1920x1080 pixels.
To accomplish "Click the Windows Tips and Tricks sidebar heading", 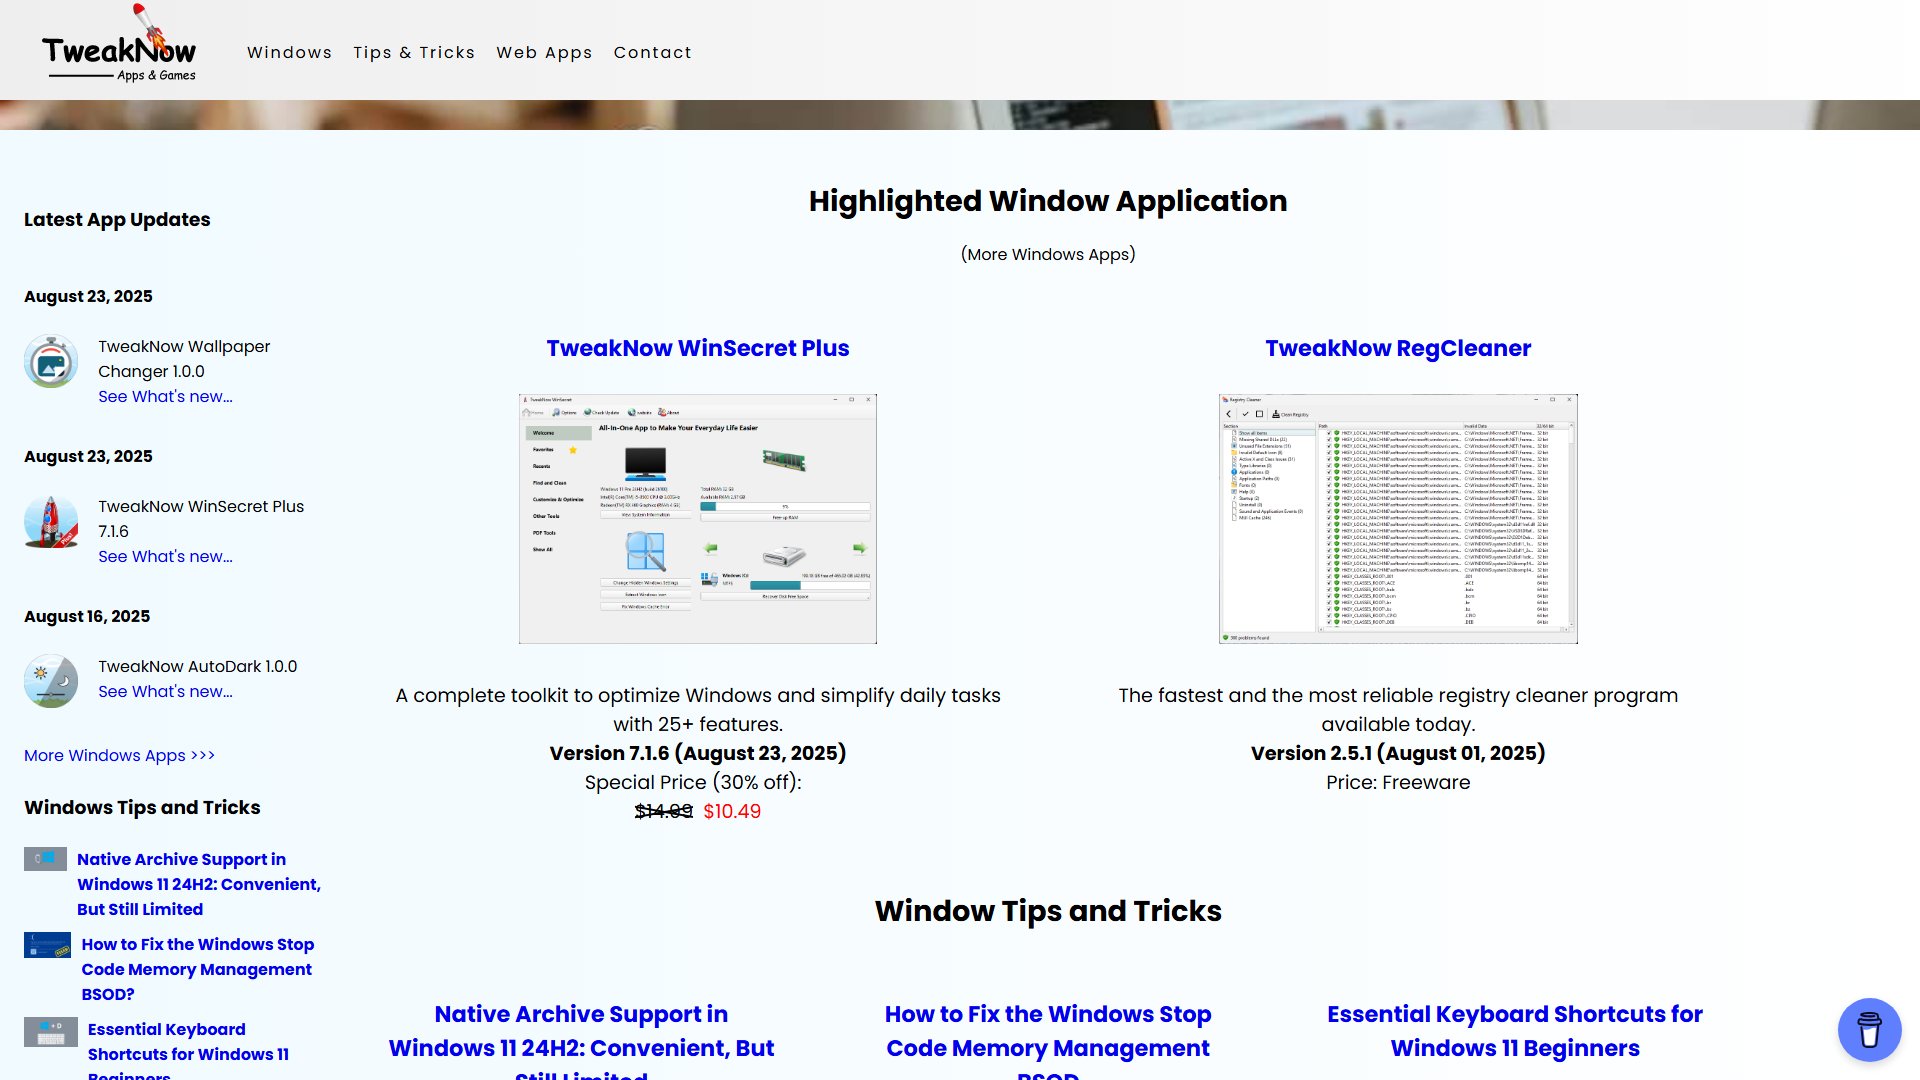I will (x=142, y=807).
